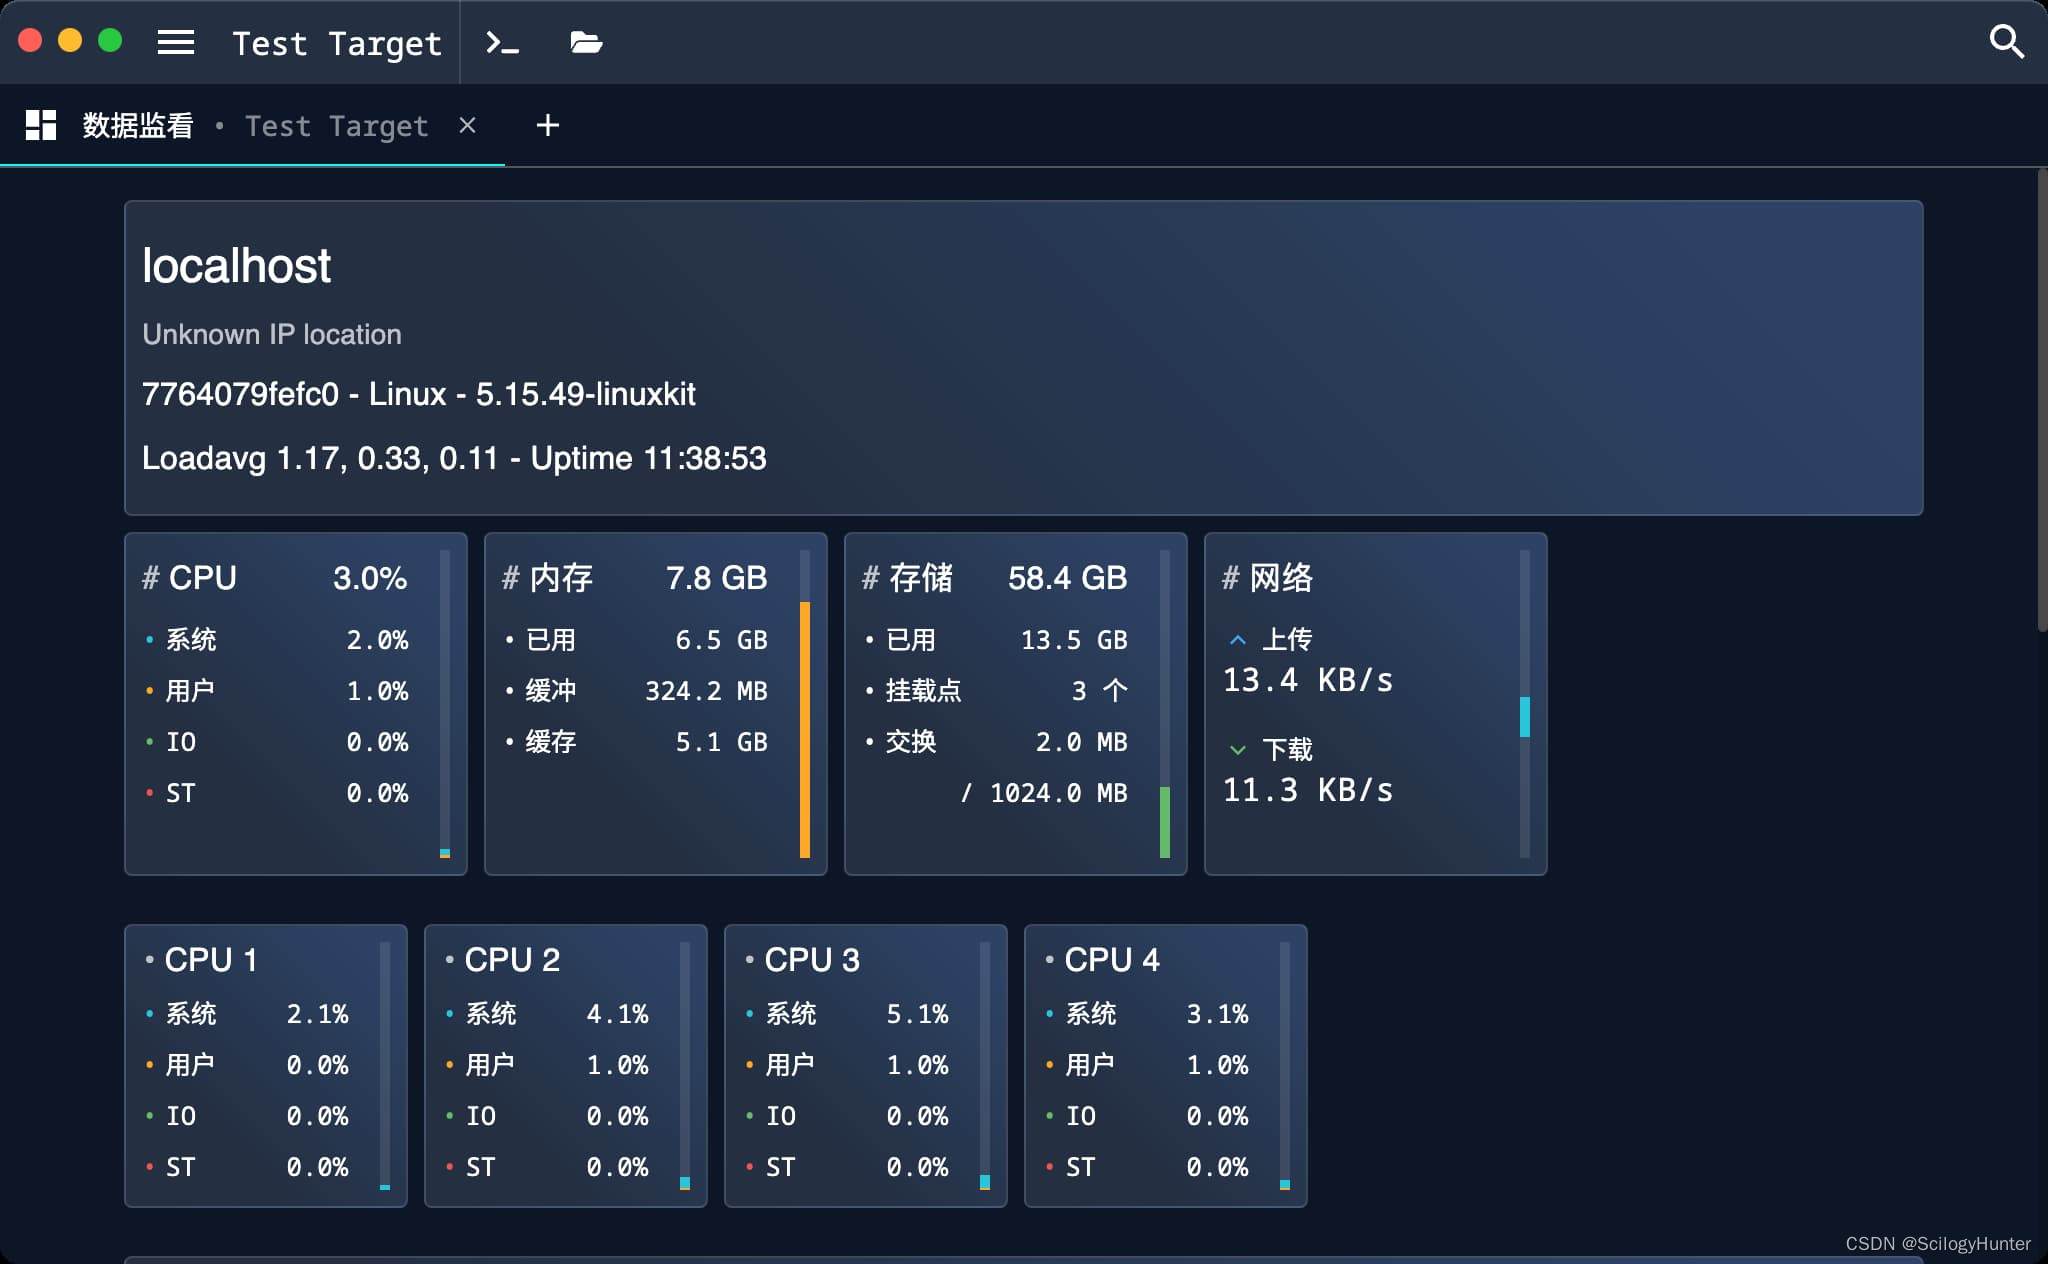2048x1264 pixels.
Task: Open the hamburger menu
Action: [x=176, y=42]
